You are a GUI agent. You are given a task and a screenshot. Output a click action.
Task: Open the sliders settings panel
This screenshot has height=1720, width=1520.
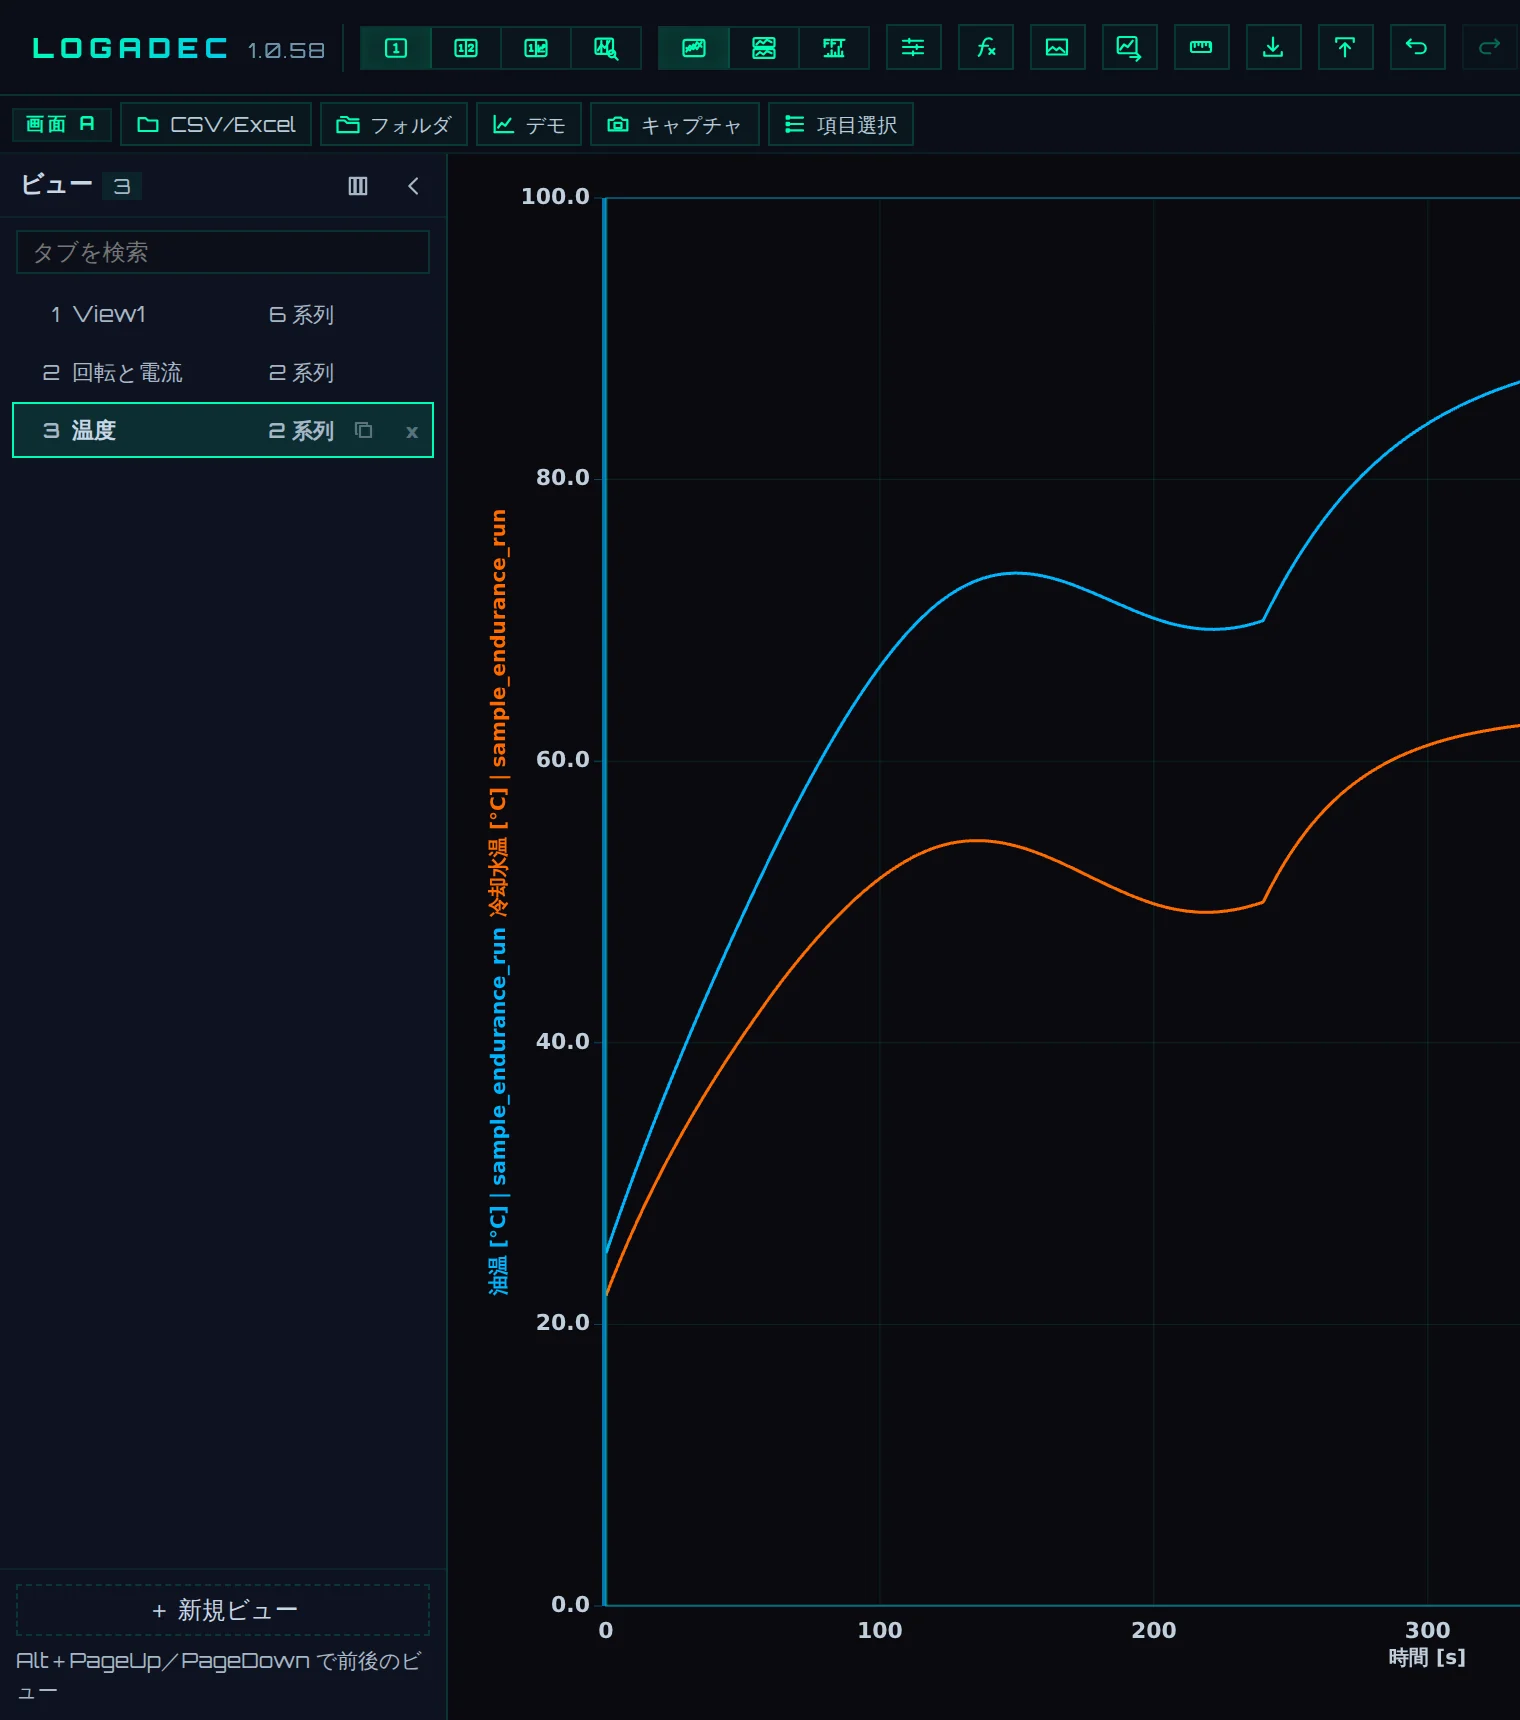pos(913,48)
